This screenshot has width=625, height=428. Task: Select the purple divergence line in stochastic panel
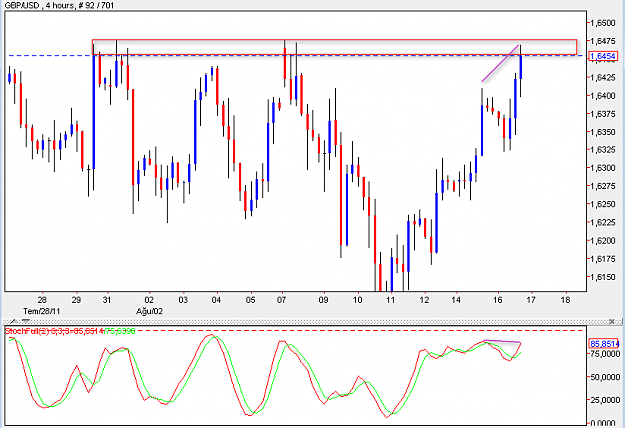(x=502, y=341)
